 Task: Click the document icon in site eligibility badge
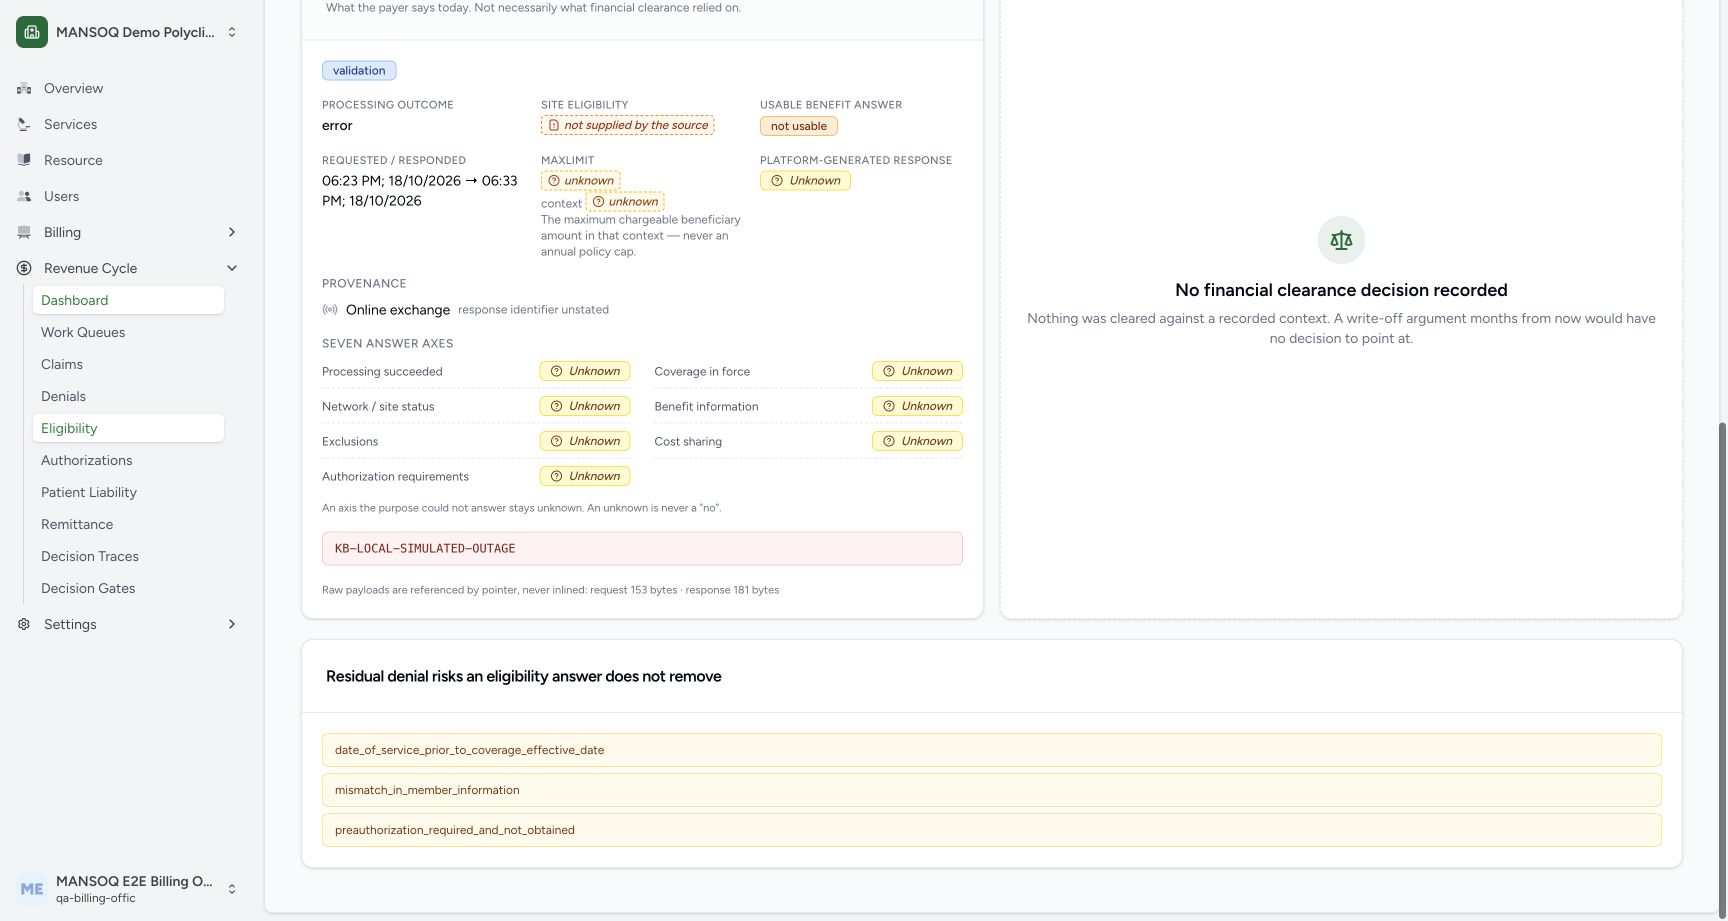pos(554,125)
